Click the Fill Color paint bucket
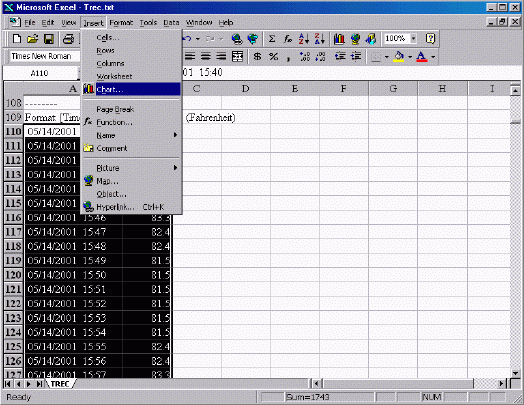Viewport: 524px width, 405px height. click(398, 56)
